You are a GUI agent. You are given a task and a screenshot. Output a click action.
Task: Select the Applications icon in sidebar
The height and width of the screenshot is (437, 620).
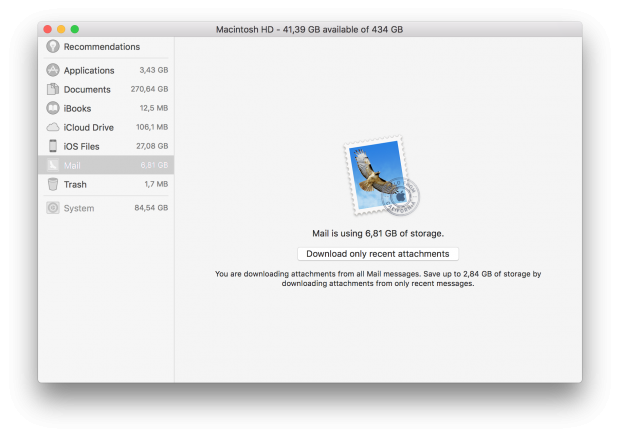[x=53, y=70]
